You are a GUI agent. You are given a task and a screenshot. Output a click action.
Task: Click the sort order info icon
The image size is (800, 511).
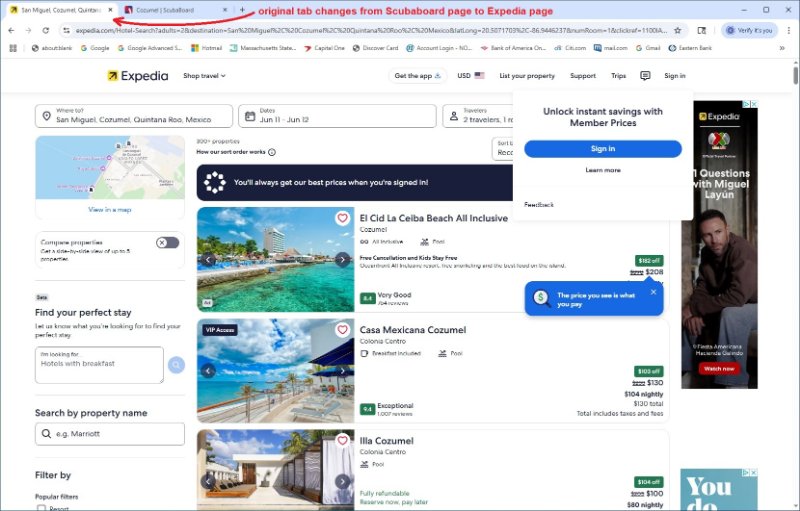(272, 152)
